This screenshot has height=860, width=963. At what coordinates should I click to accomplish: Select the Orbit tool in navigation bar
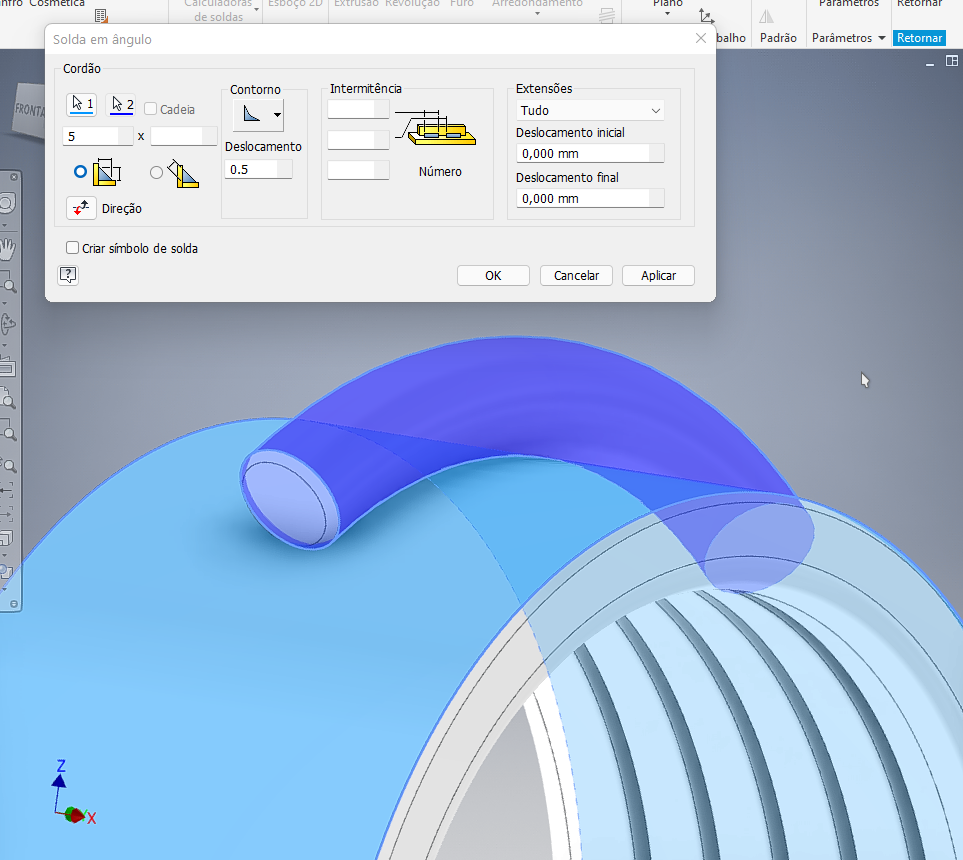(8, 324)
